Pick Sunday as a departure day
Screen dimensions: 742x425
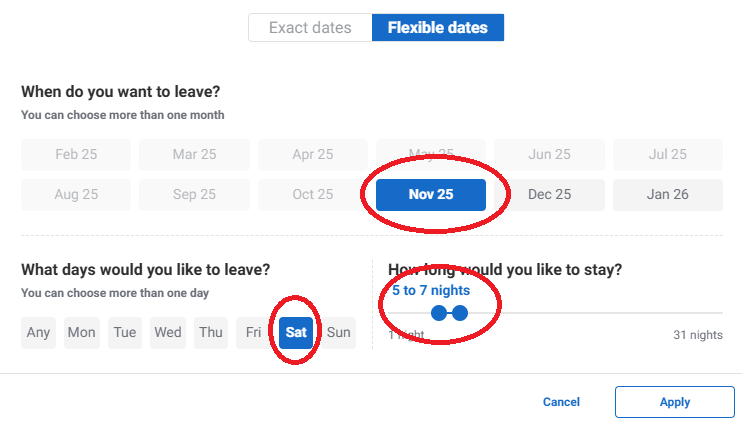click(x=339, y=332)
